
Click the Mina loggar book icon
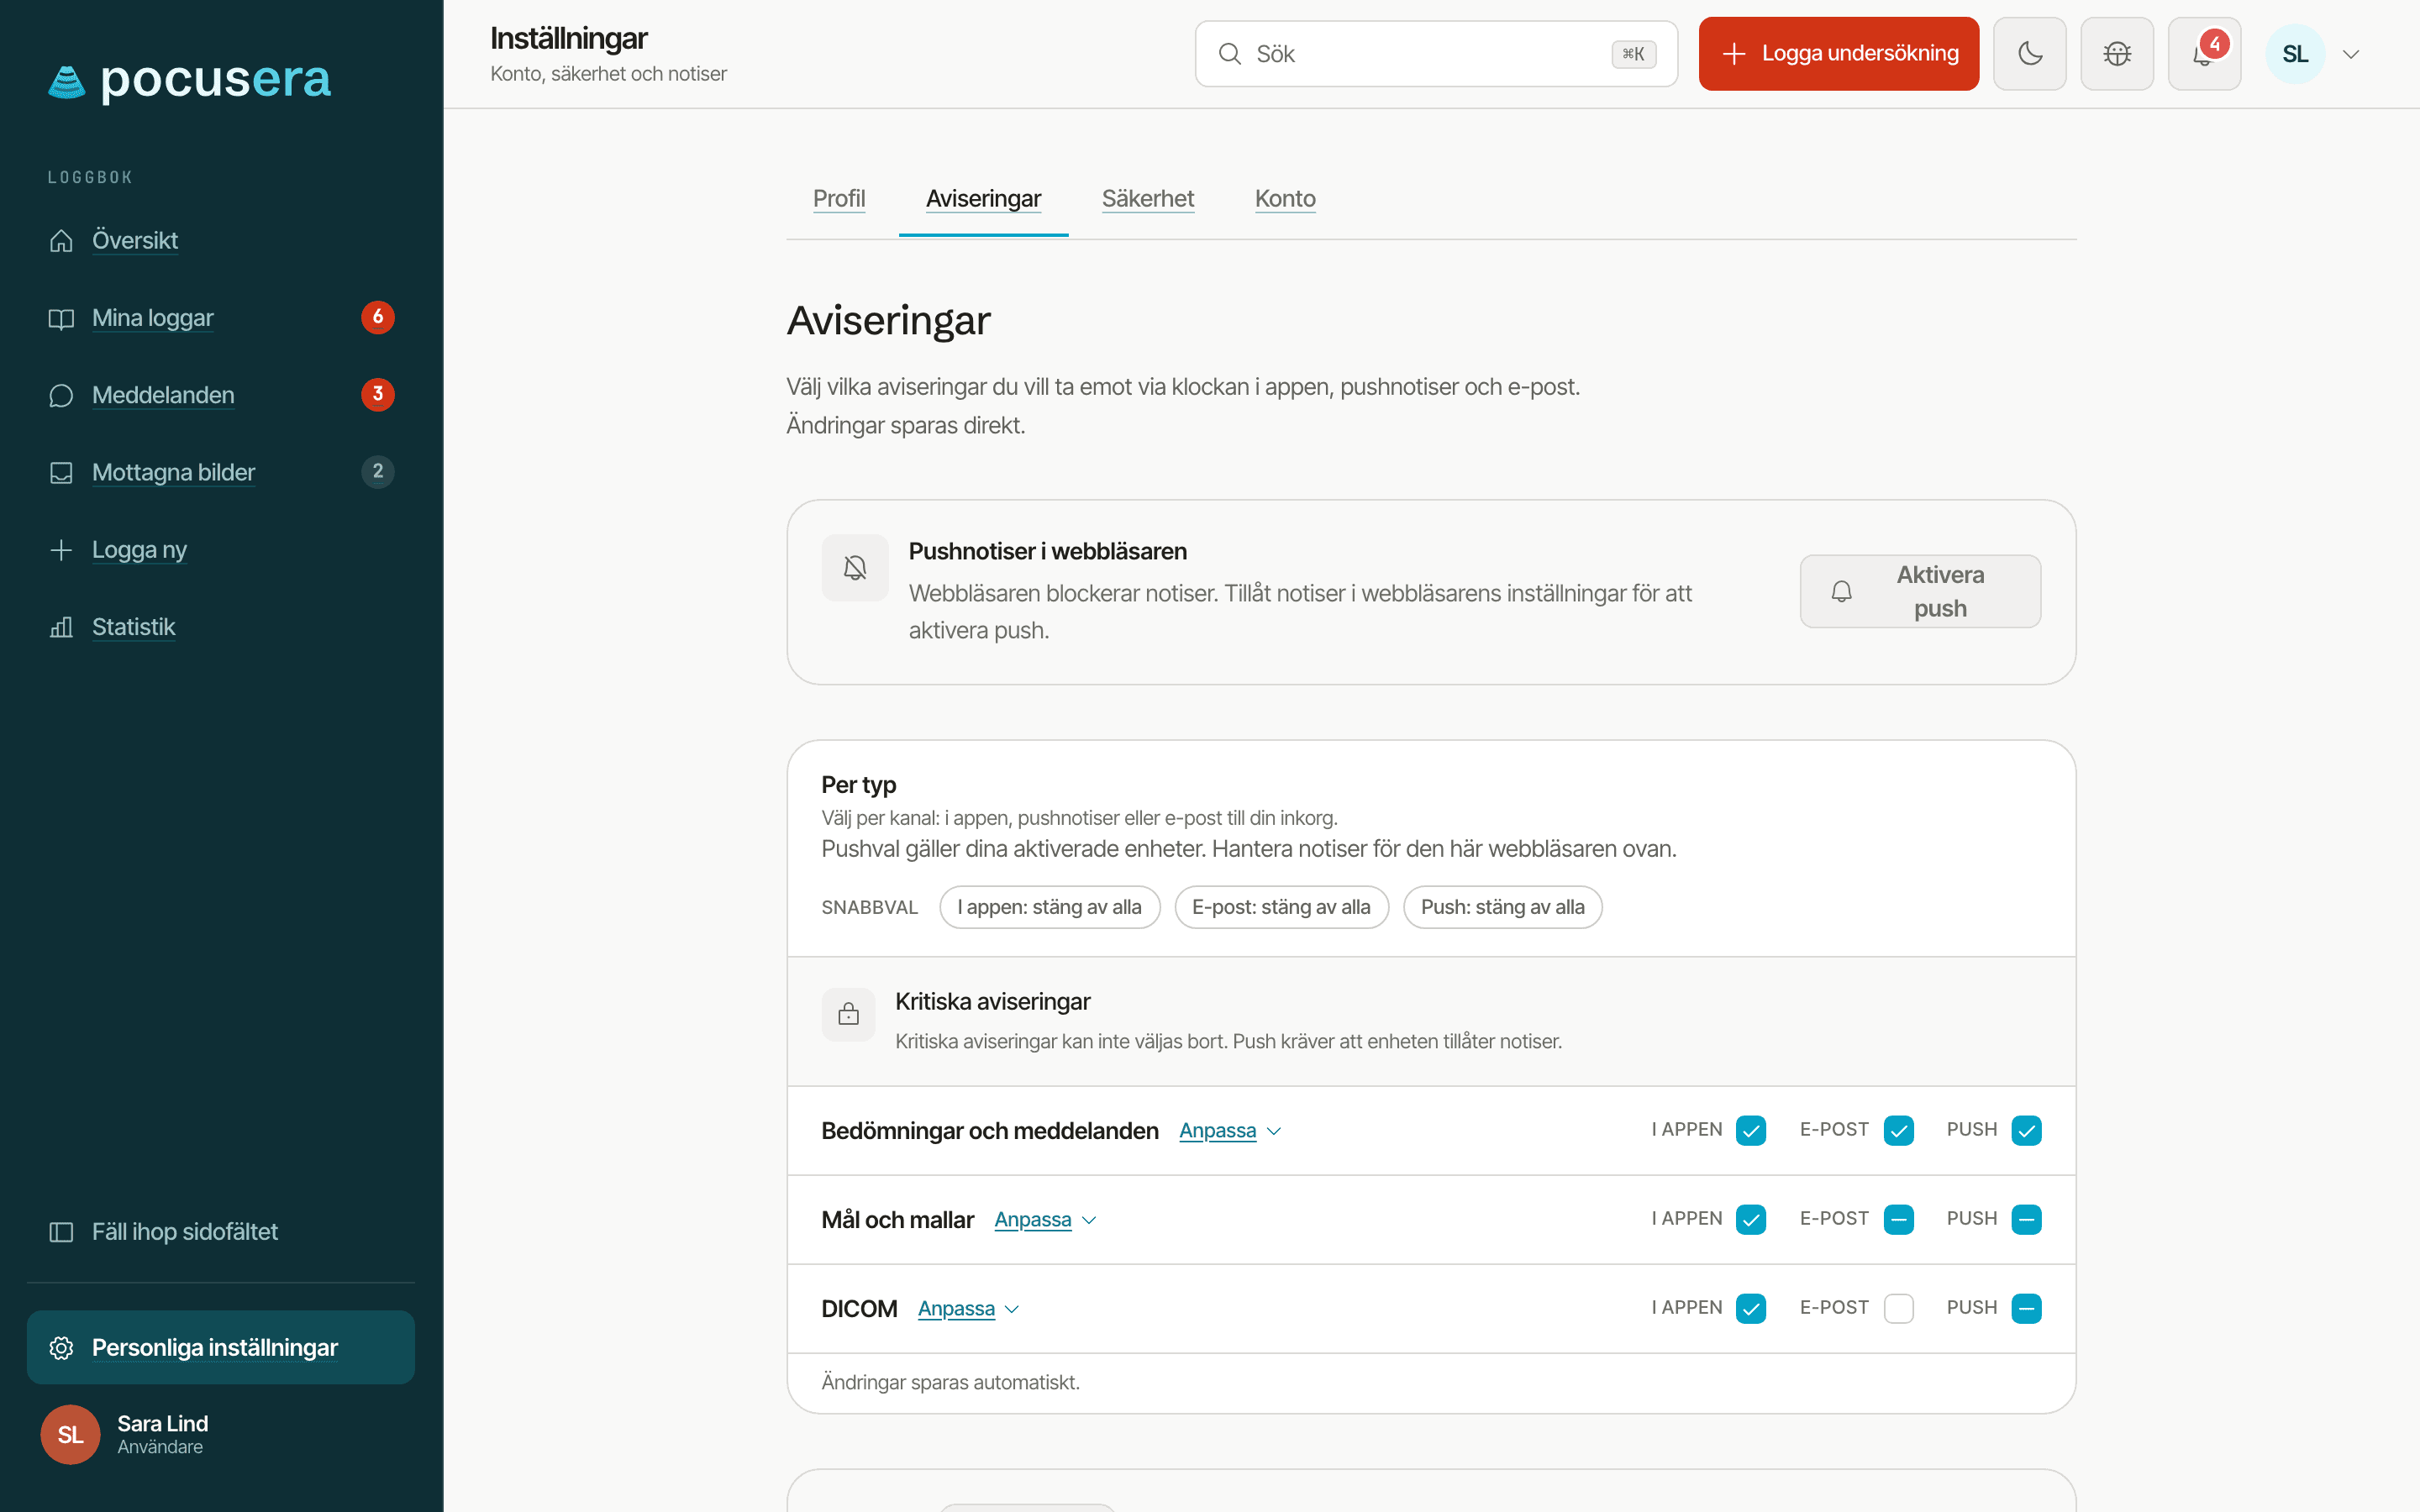coord(61,318)
